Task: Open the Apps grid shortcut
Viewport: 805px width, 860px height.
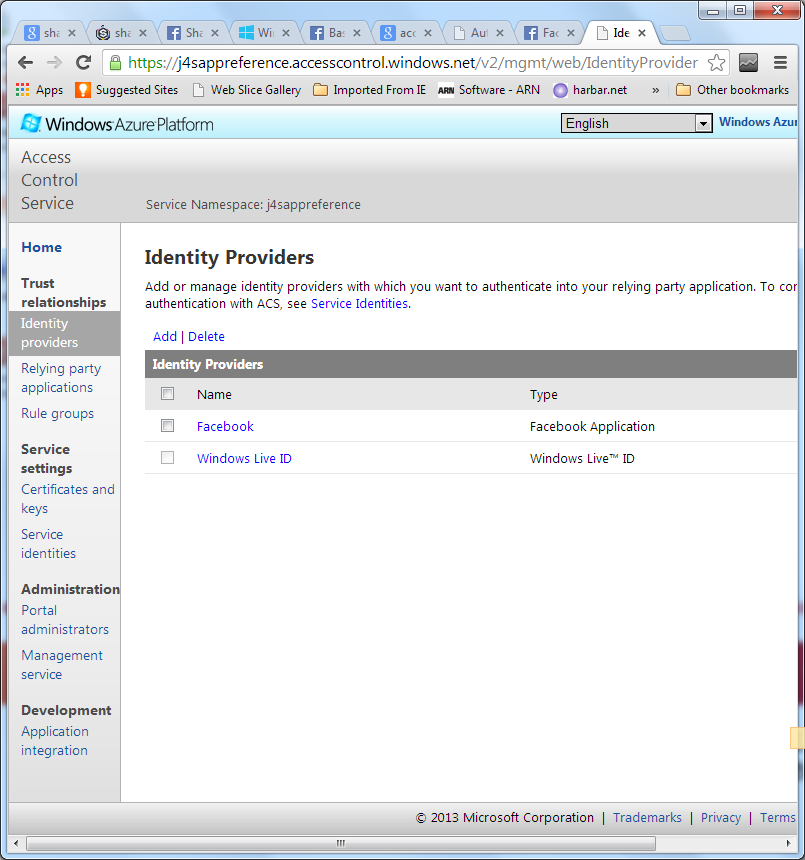Action: click(x=39, y=90)
